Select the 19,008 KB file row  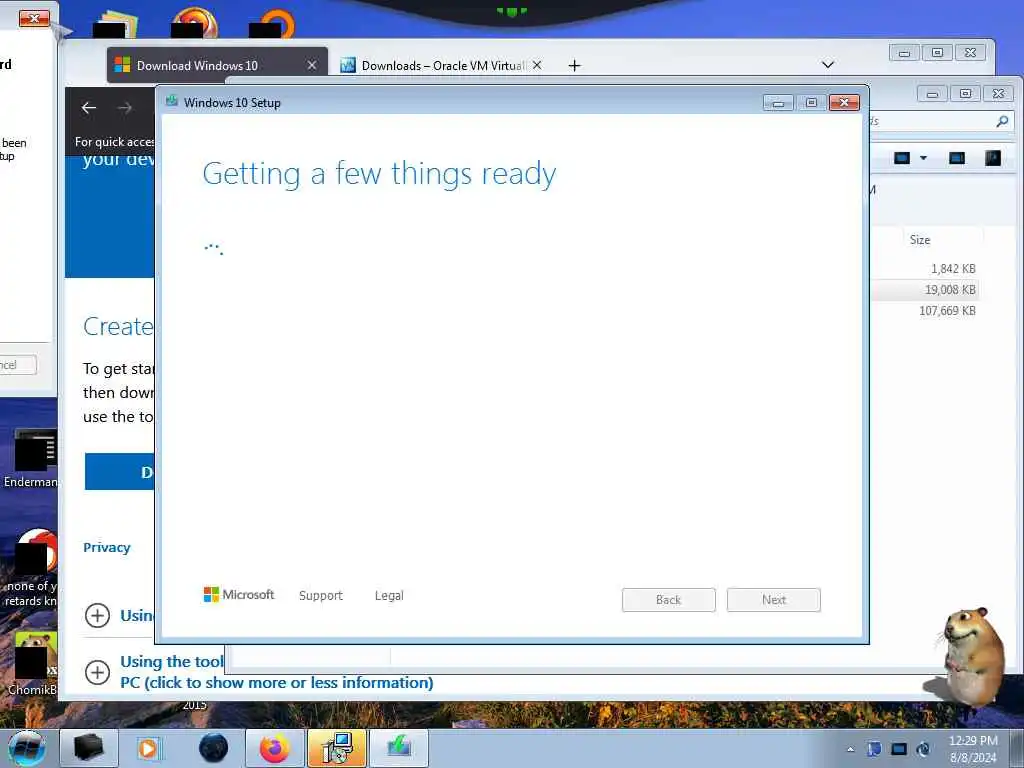925,289
